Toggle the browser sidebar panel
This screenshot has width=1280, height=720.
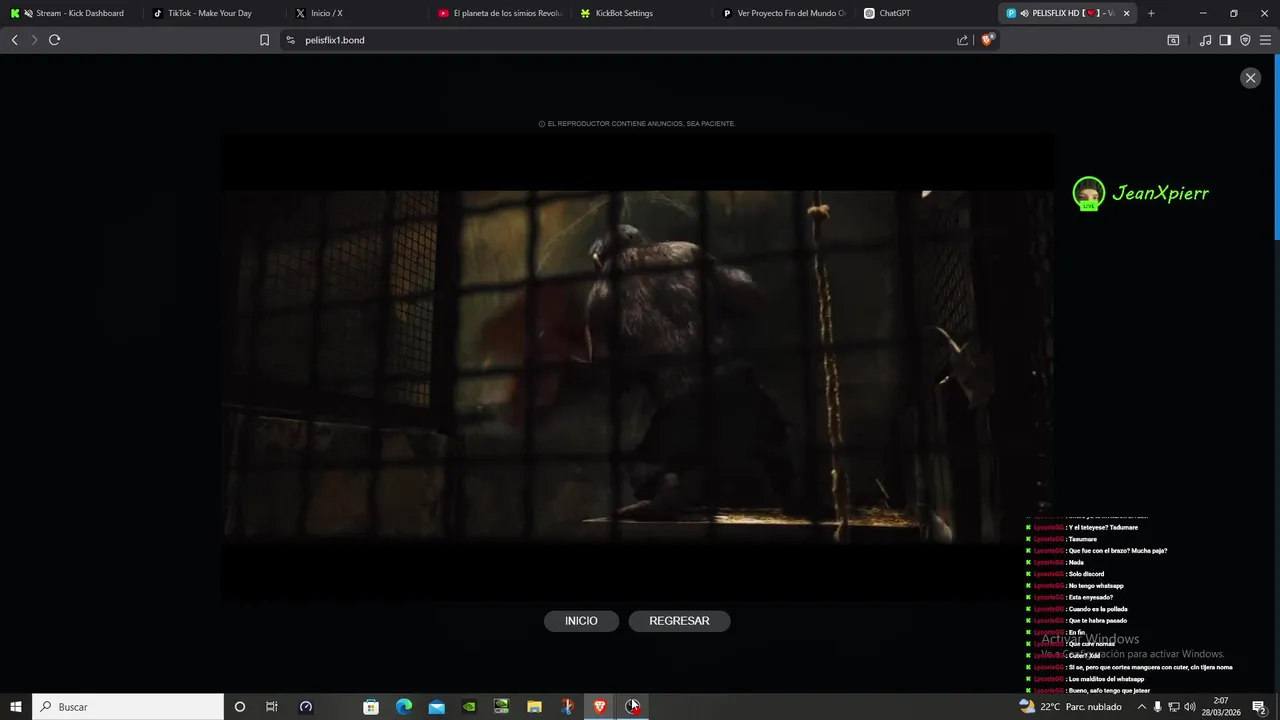(1225, 40)
